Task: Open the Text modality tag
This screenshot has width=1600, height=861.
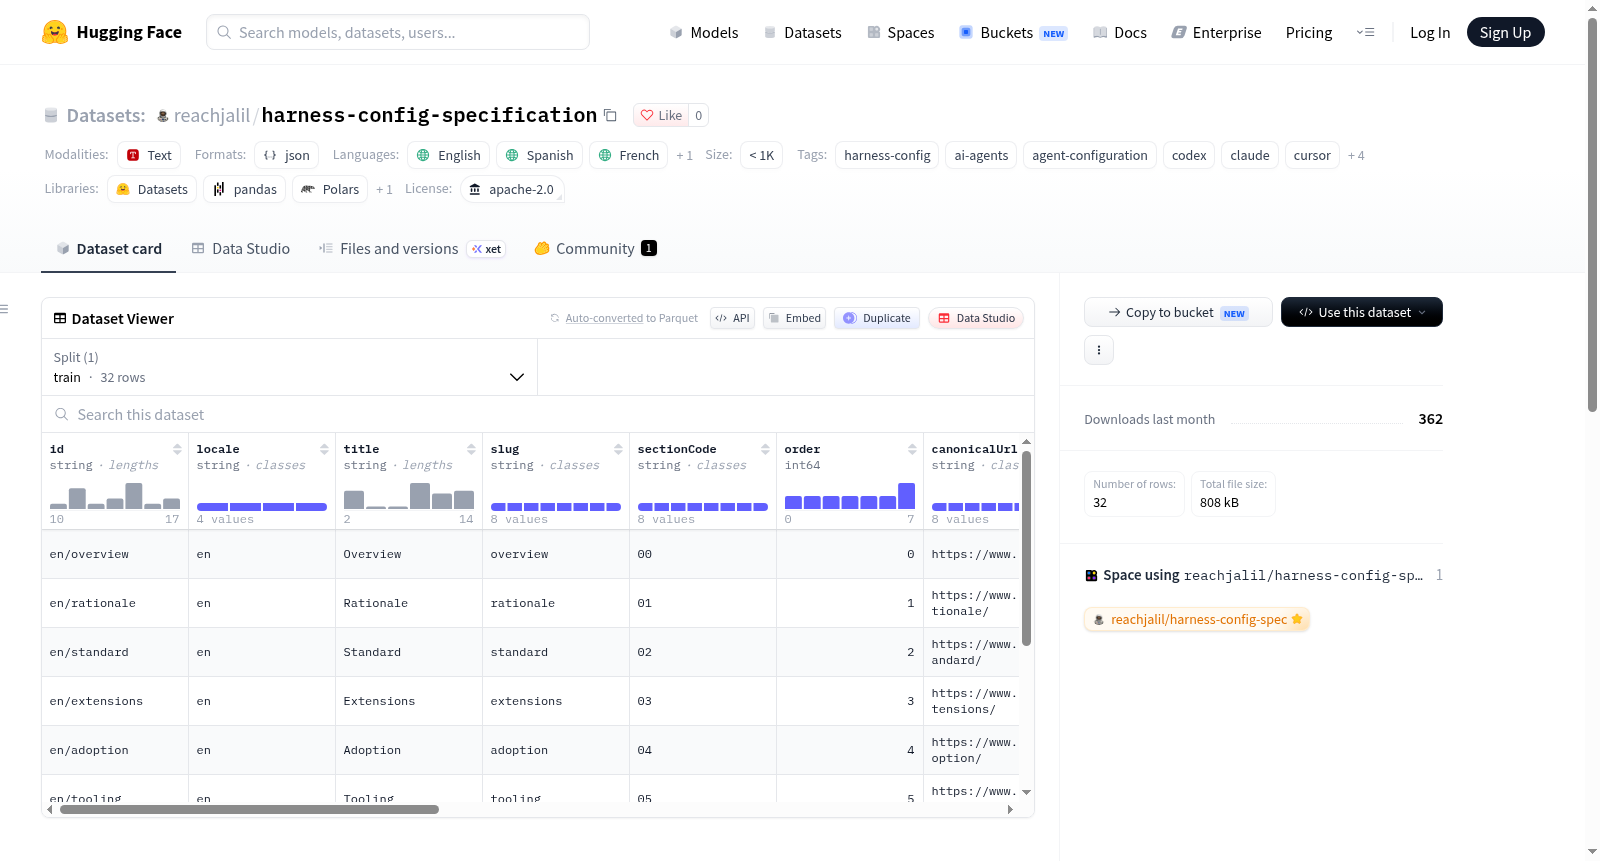Action: pos(149,155)
